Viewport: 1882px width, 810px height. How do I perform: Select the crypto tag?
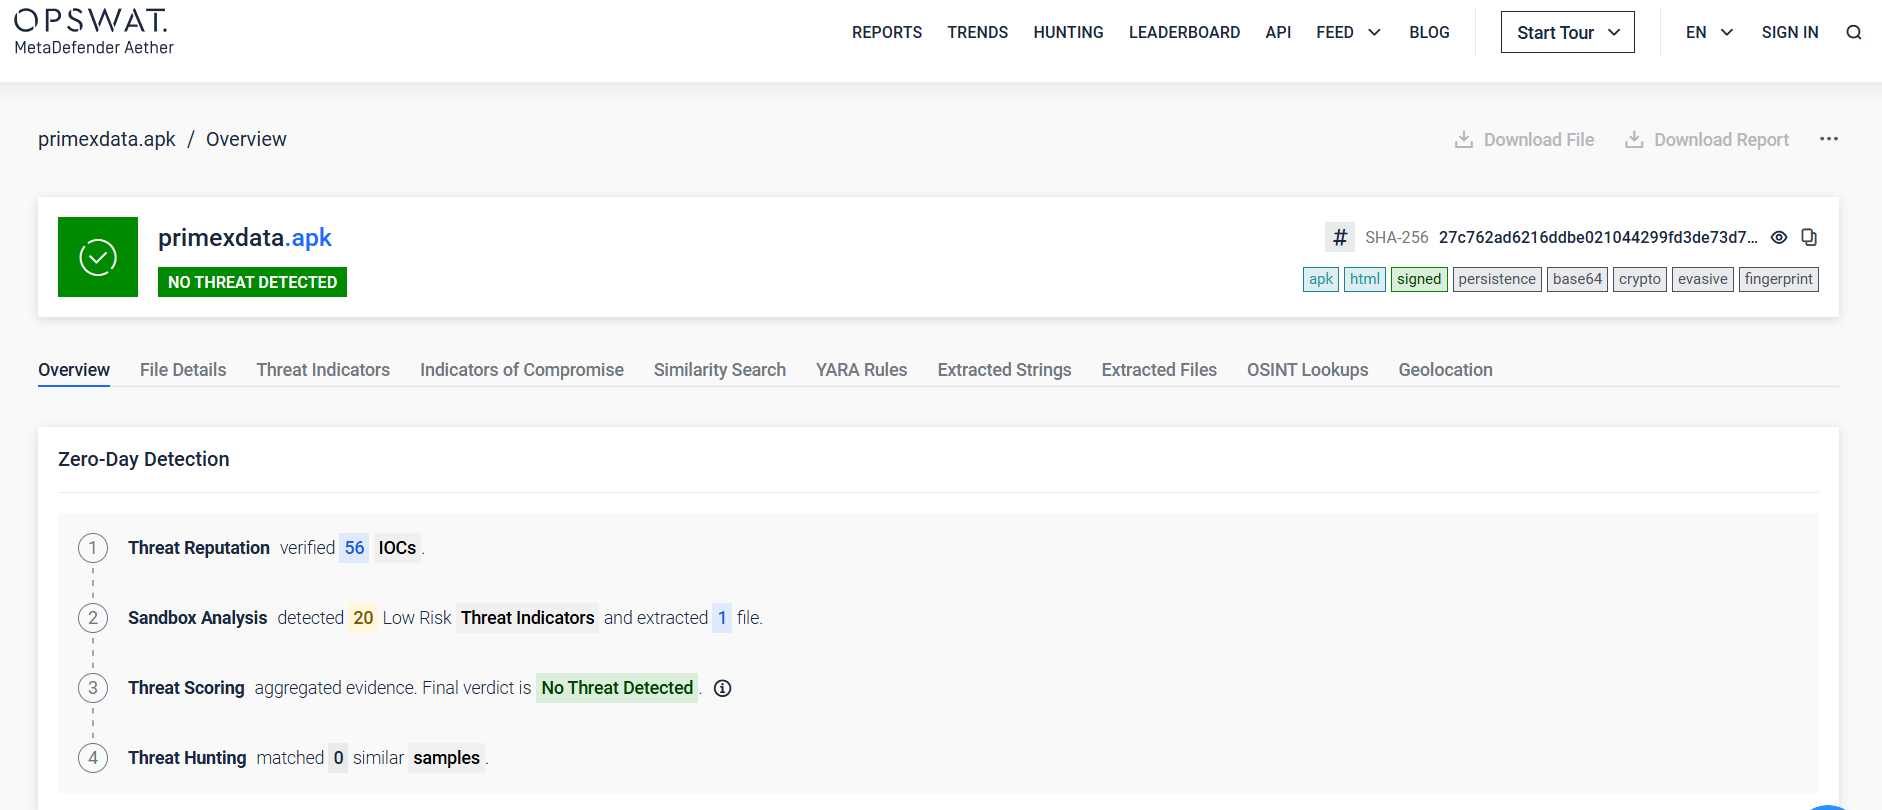pos(1640,279)
